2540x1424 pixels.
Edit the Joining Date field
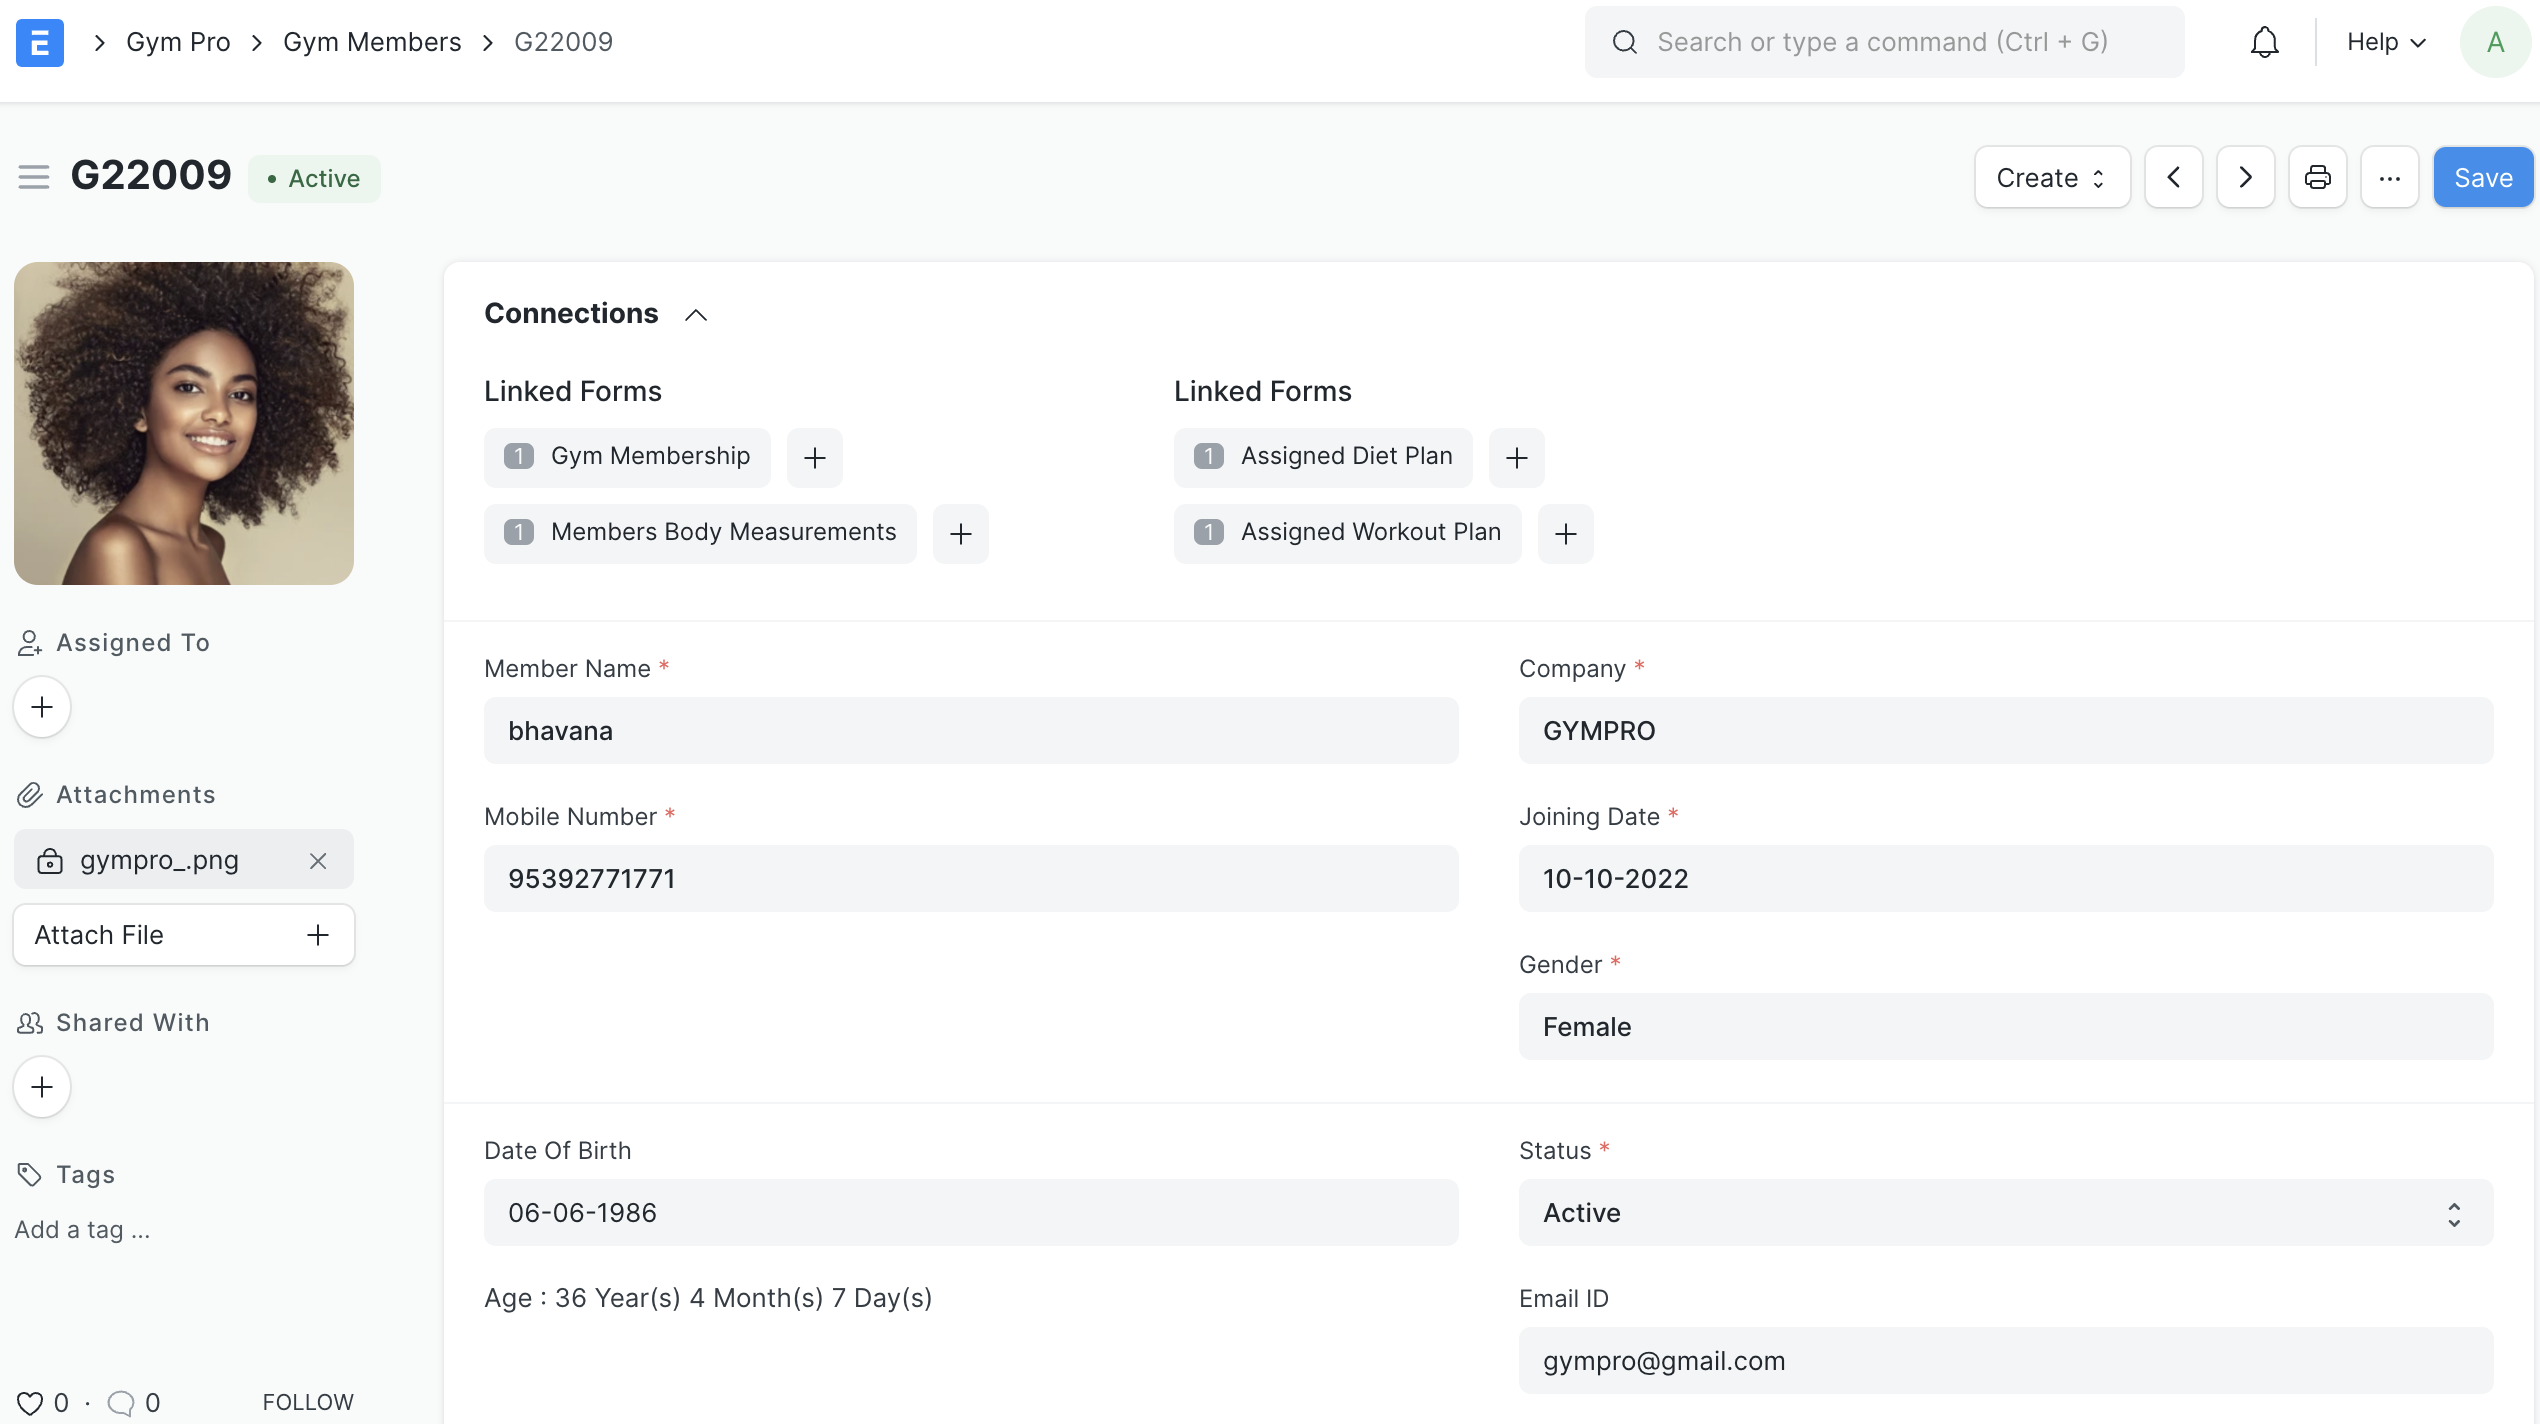(2005, 879)
